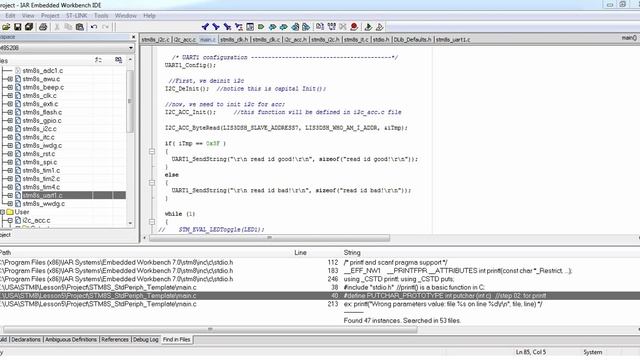The image size is (640, 360).
Task: Expand the stm8s_gpio.c tree node
Action: (x=10, y=120)
